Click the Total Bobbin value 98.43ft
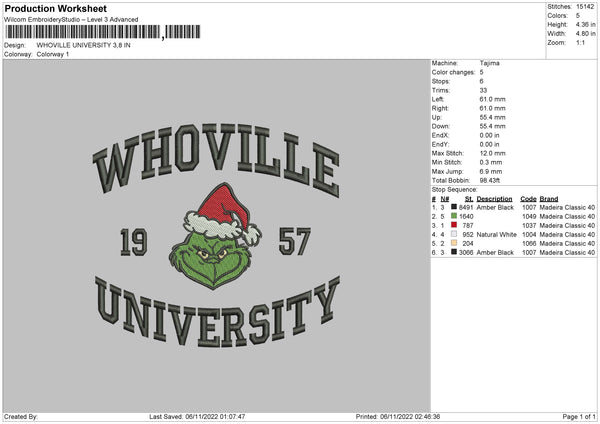 pos(490,180)
